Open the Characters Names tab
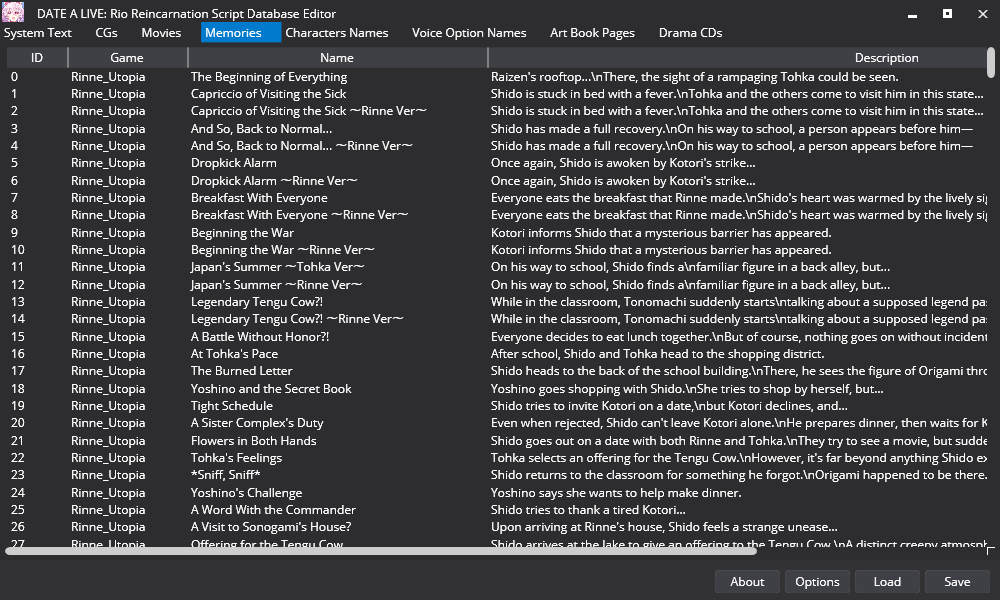This screenshot has width=1000, height=600. point(337,33)
